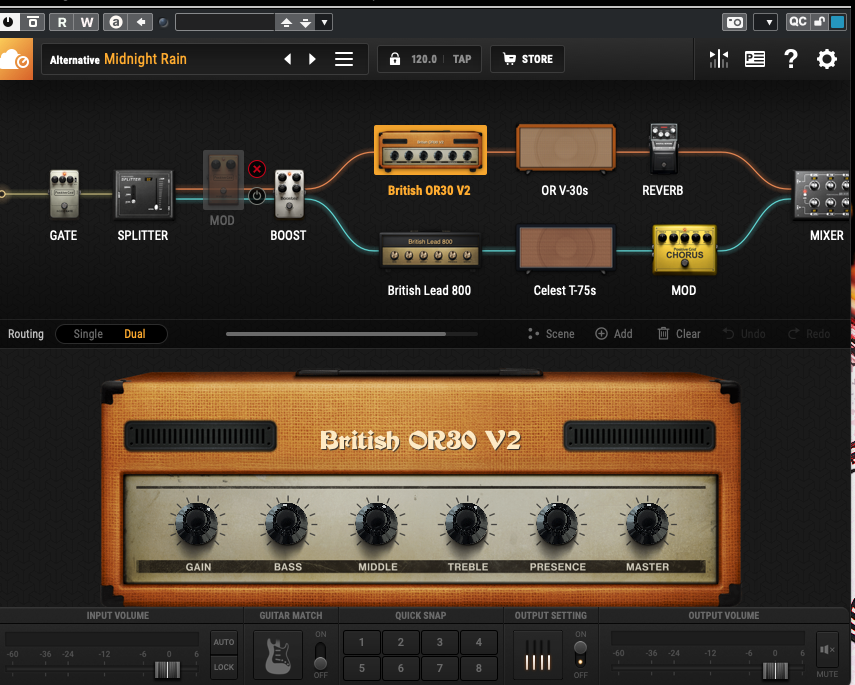Mute the output
Image resolution: width=855 pixels, height=685 pixels.
[x=827, y=650]
